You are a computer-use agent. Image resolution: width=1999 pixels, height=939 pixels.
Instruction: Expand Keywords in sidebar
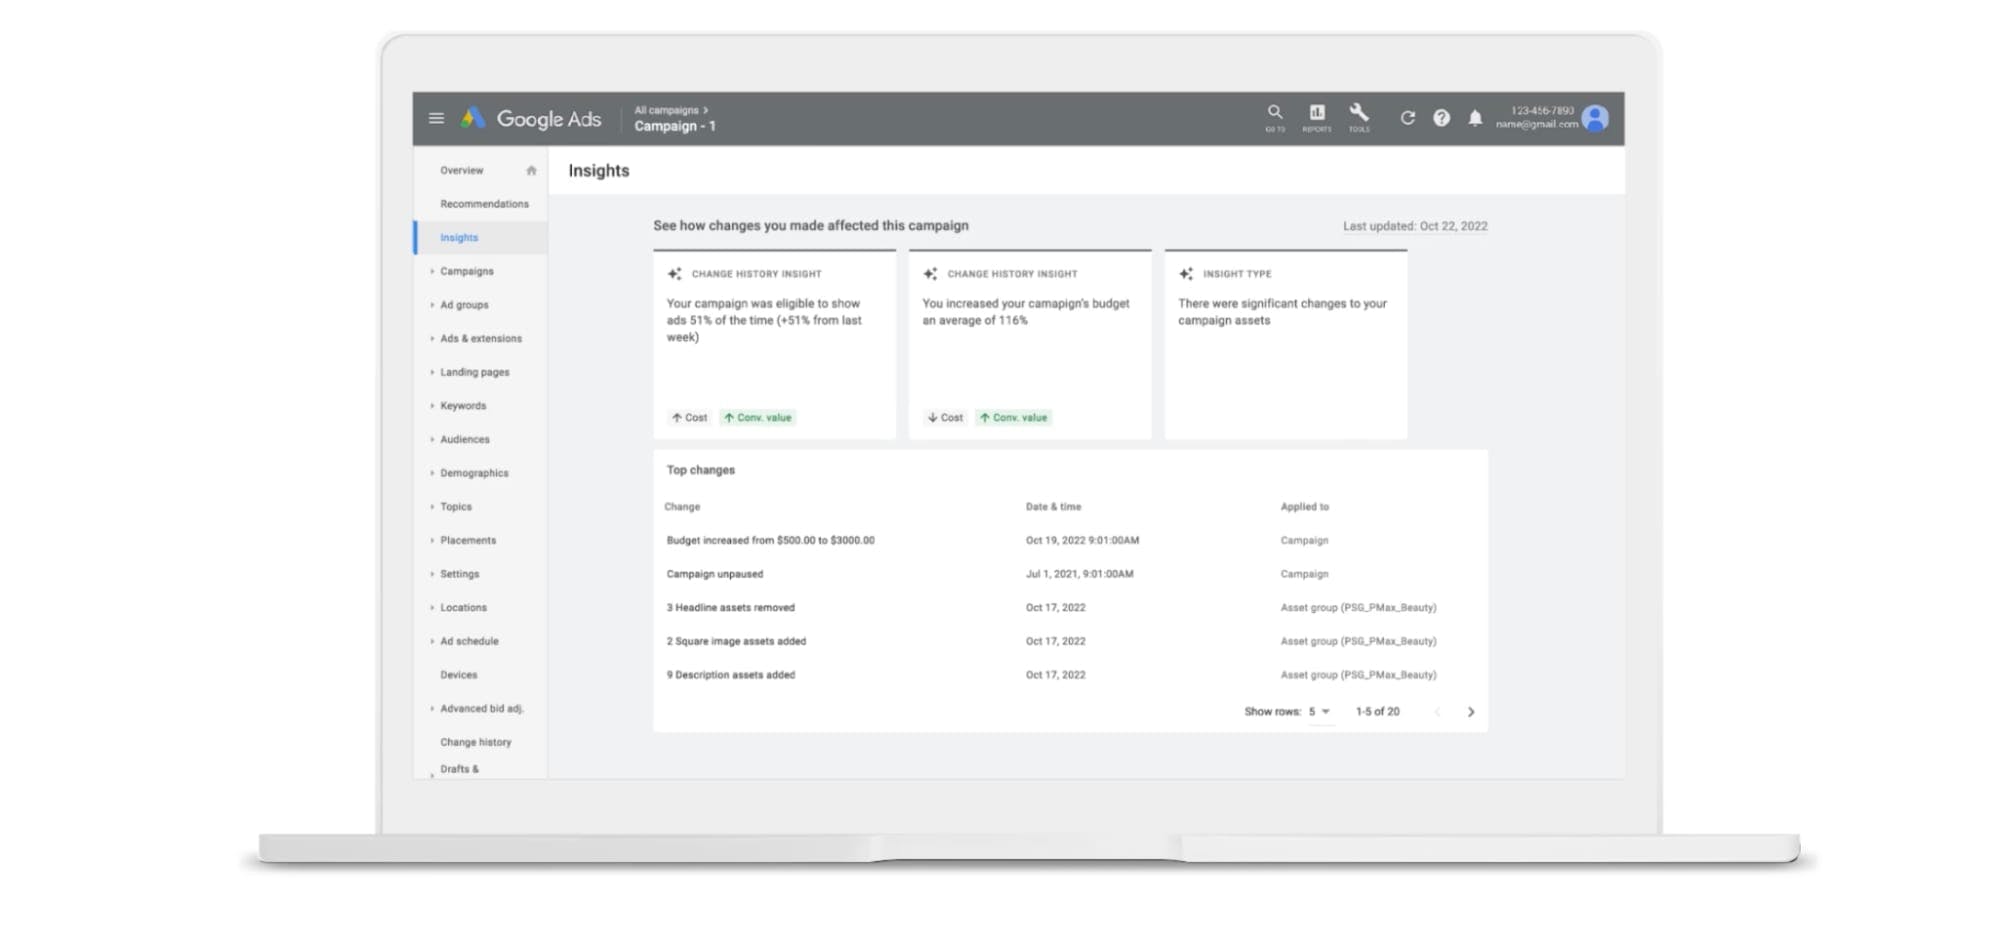pyautogui.click(x=463, y=406)
